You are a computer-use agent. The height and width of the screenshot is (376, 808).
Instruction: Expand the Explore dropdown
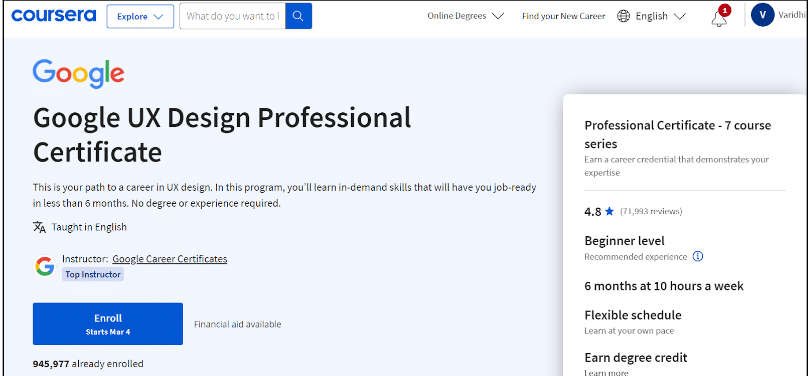140,16
